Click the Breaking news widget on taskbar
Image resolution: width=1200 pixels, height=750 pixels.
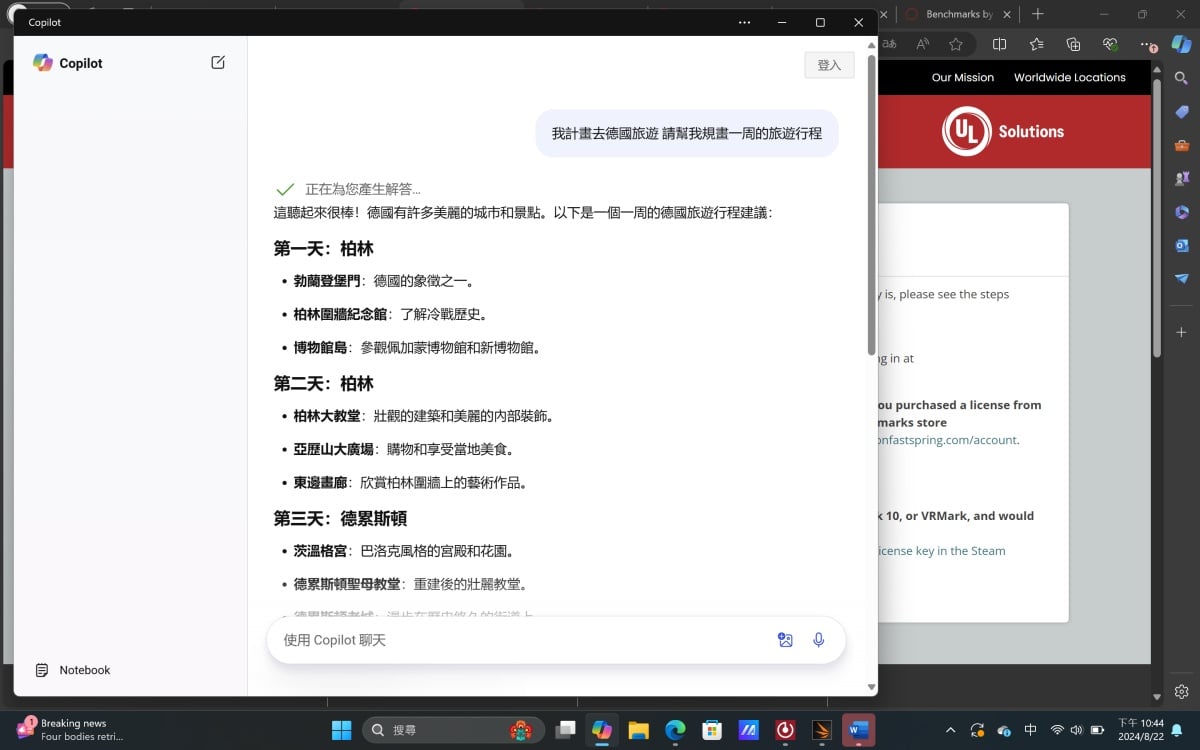[x=70, y=729]
